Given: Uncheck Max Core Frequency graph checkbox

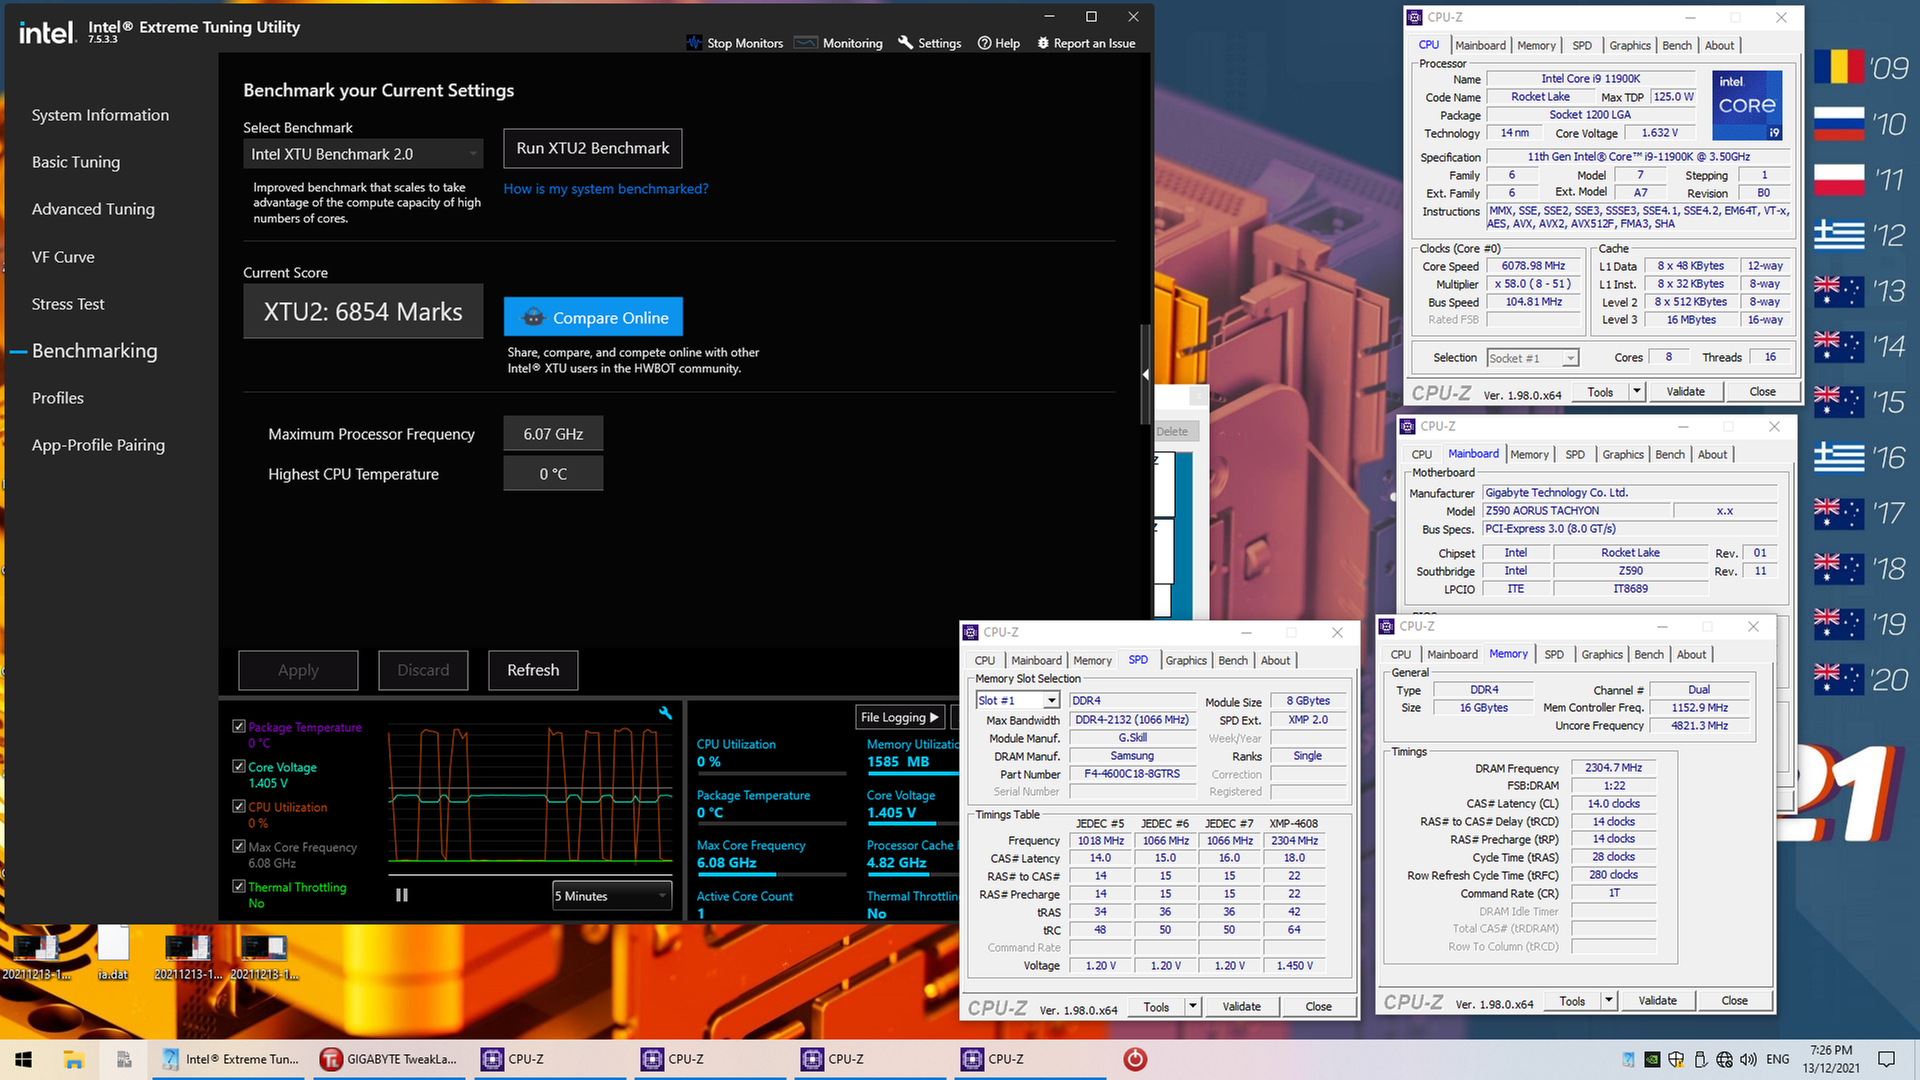Looking at the screenshot, I should point(239,846).
